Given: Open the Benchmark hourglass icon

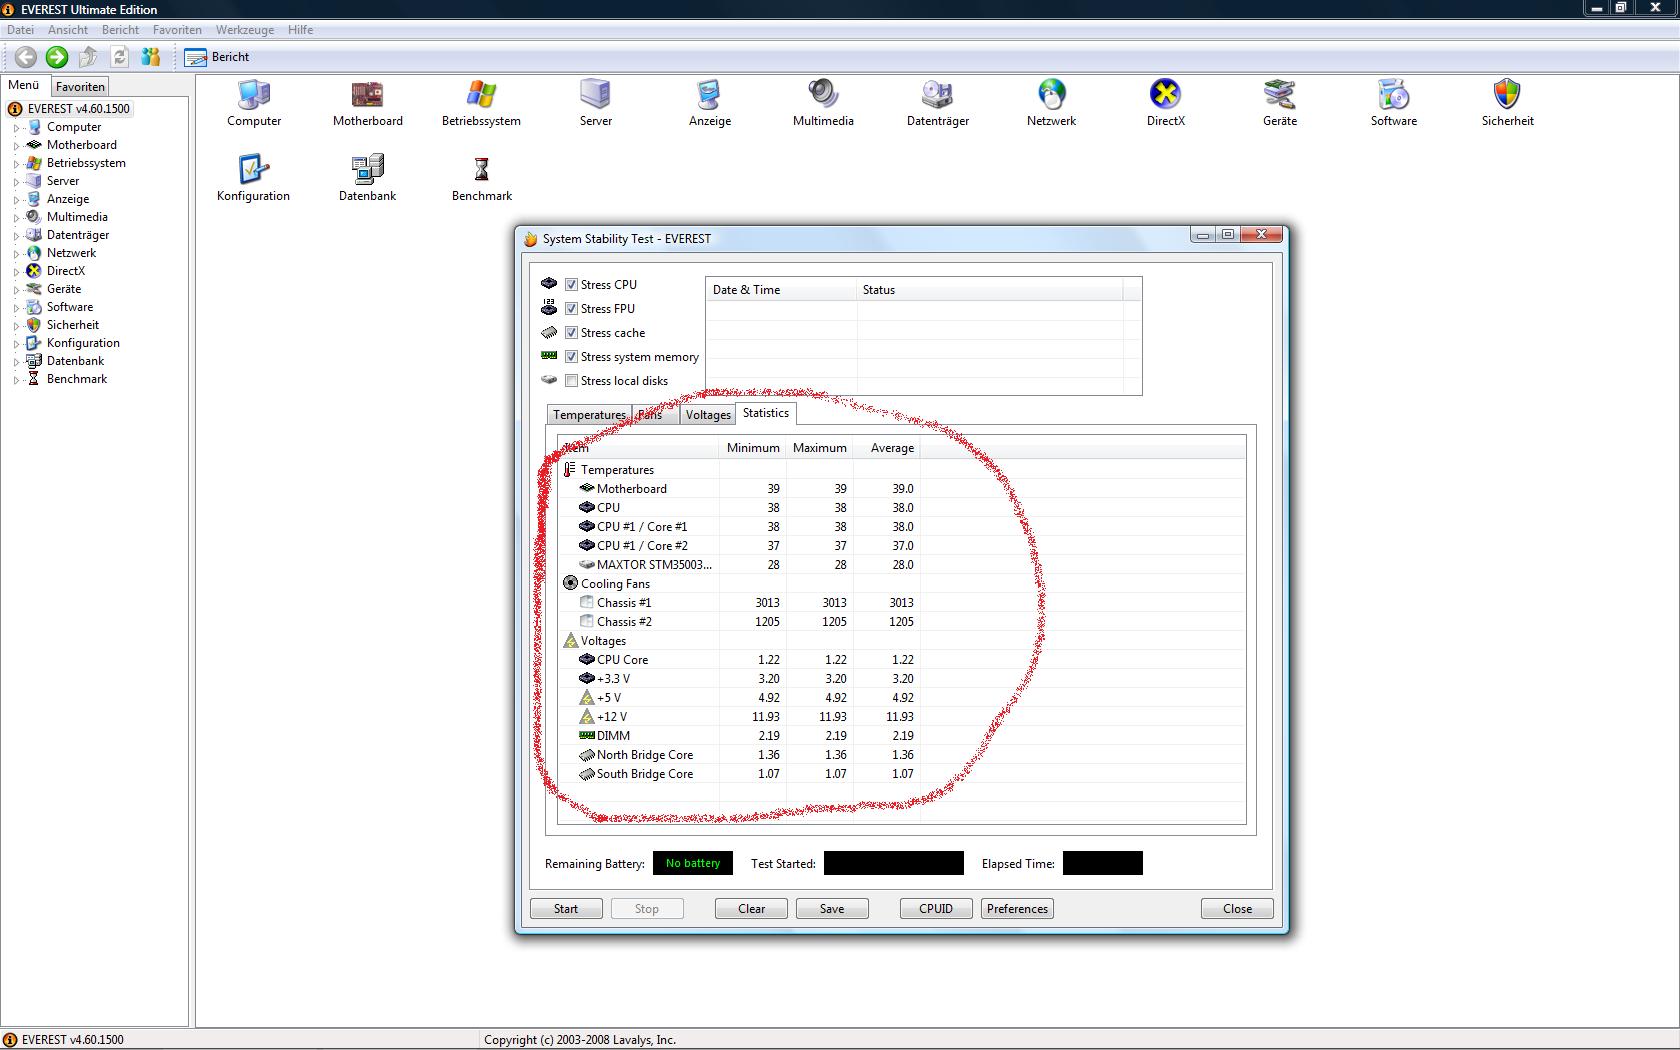Looking at the screenshot, I should point(481,169).
